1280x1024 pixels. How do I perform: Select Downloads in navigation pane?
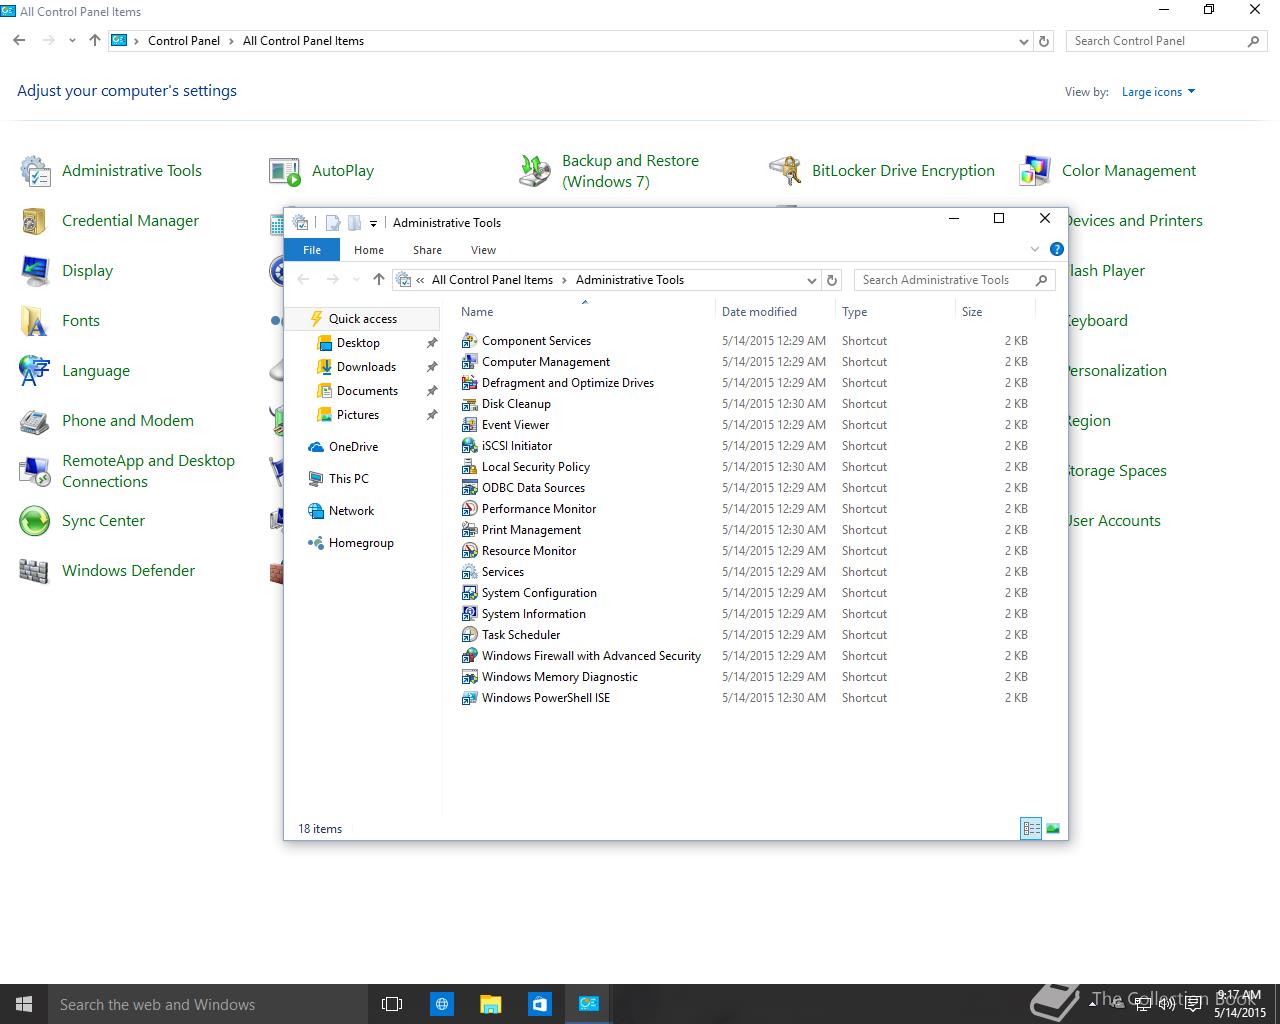tap(366, 367)
